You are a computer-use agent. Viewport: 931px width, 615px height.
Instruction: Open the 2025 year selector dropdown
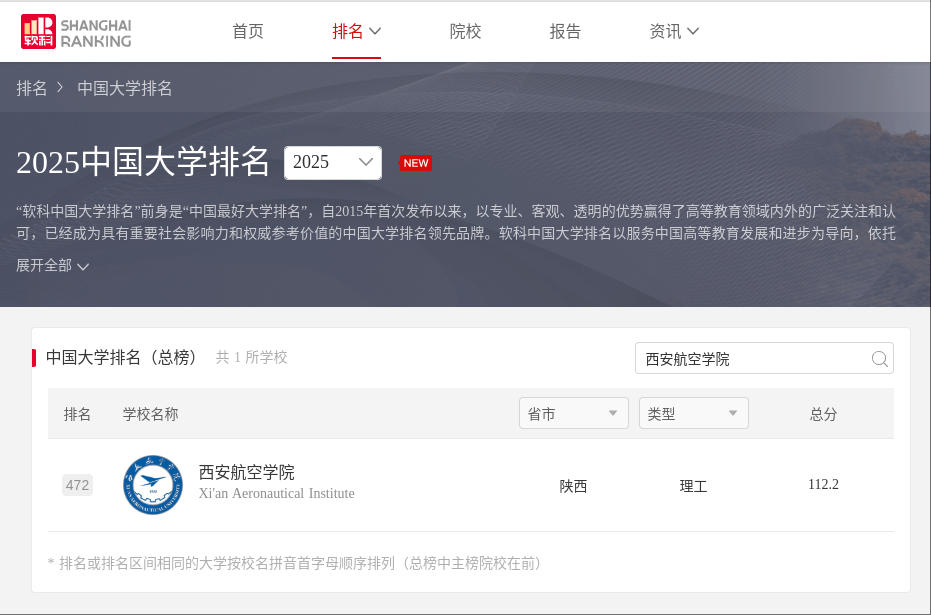pyautogui.click(x=332, y=162)
